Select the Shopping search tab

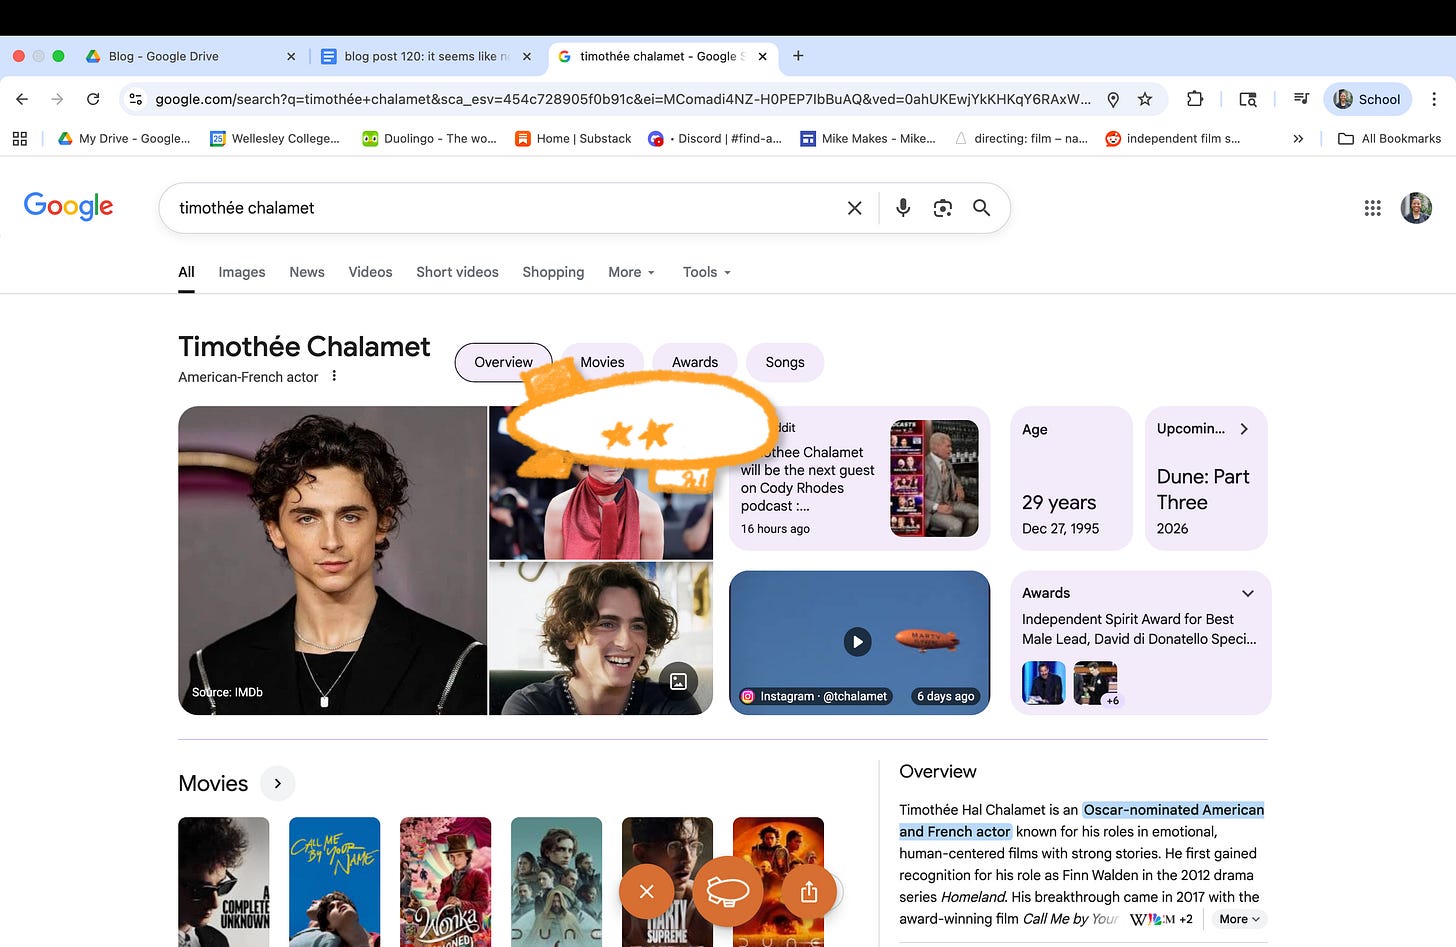[553, 272]
